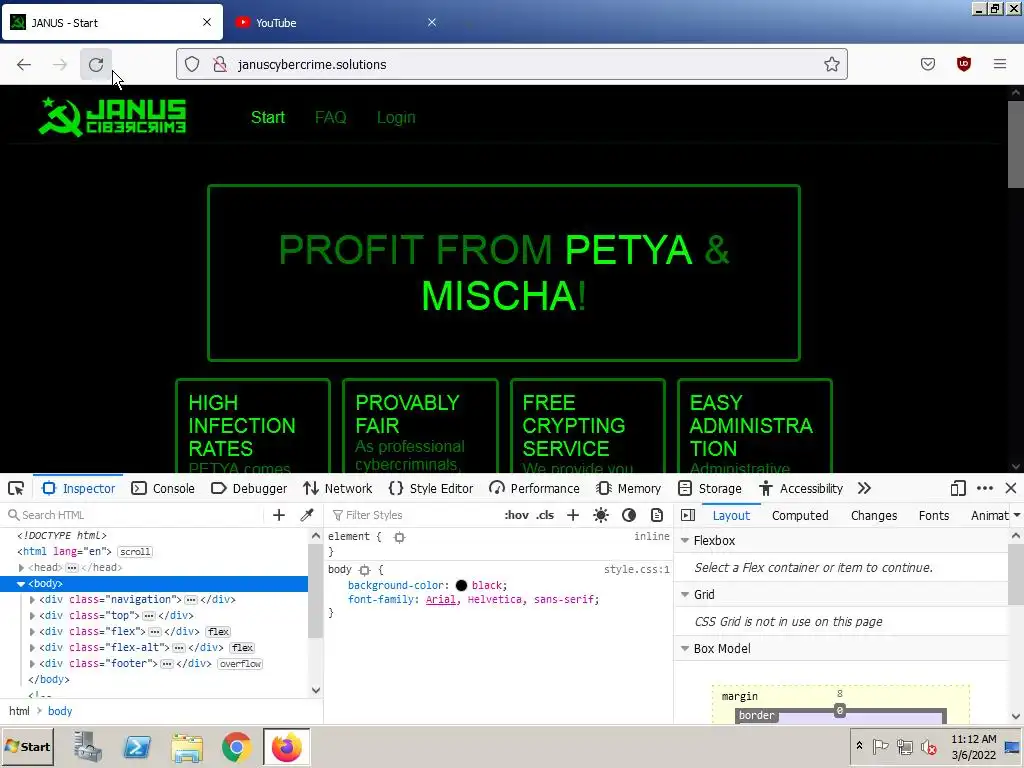Collapse the Box Model section
This screenshot has width=1024, height=768.
click(685, 648)
